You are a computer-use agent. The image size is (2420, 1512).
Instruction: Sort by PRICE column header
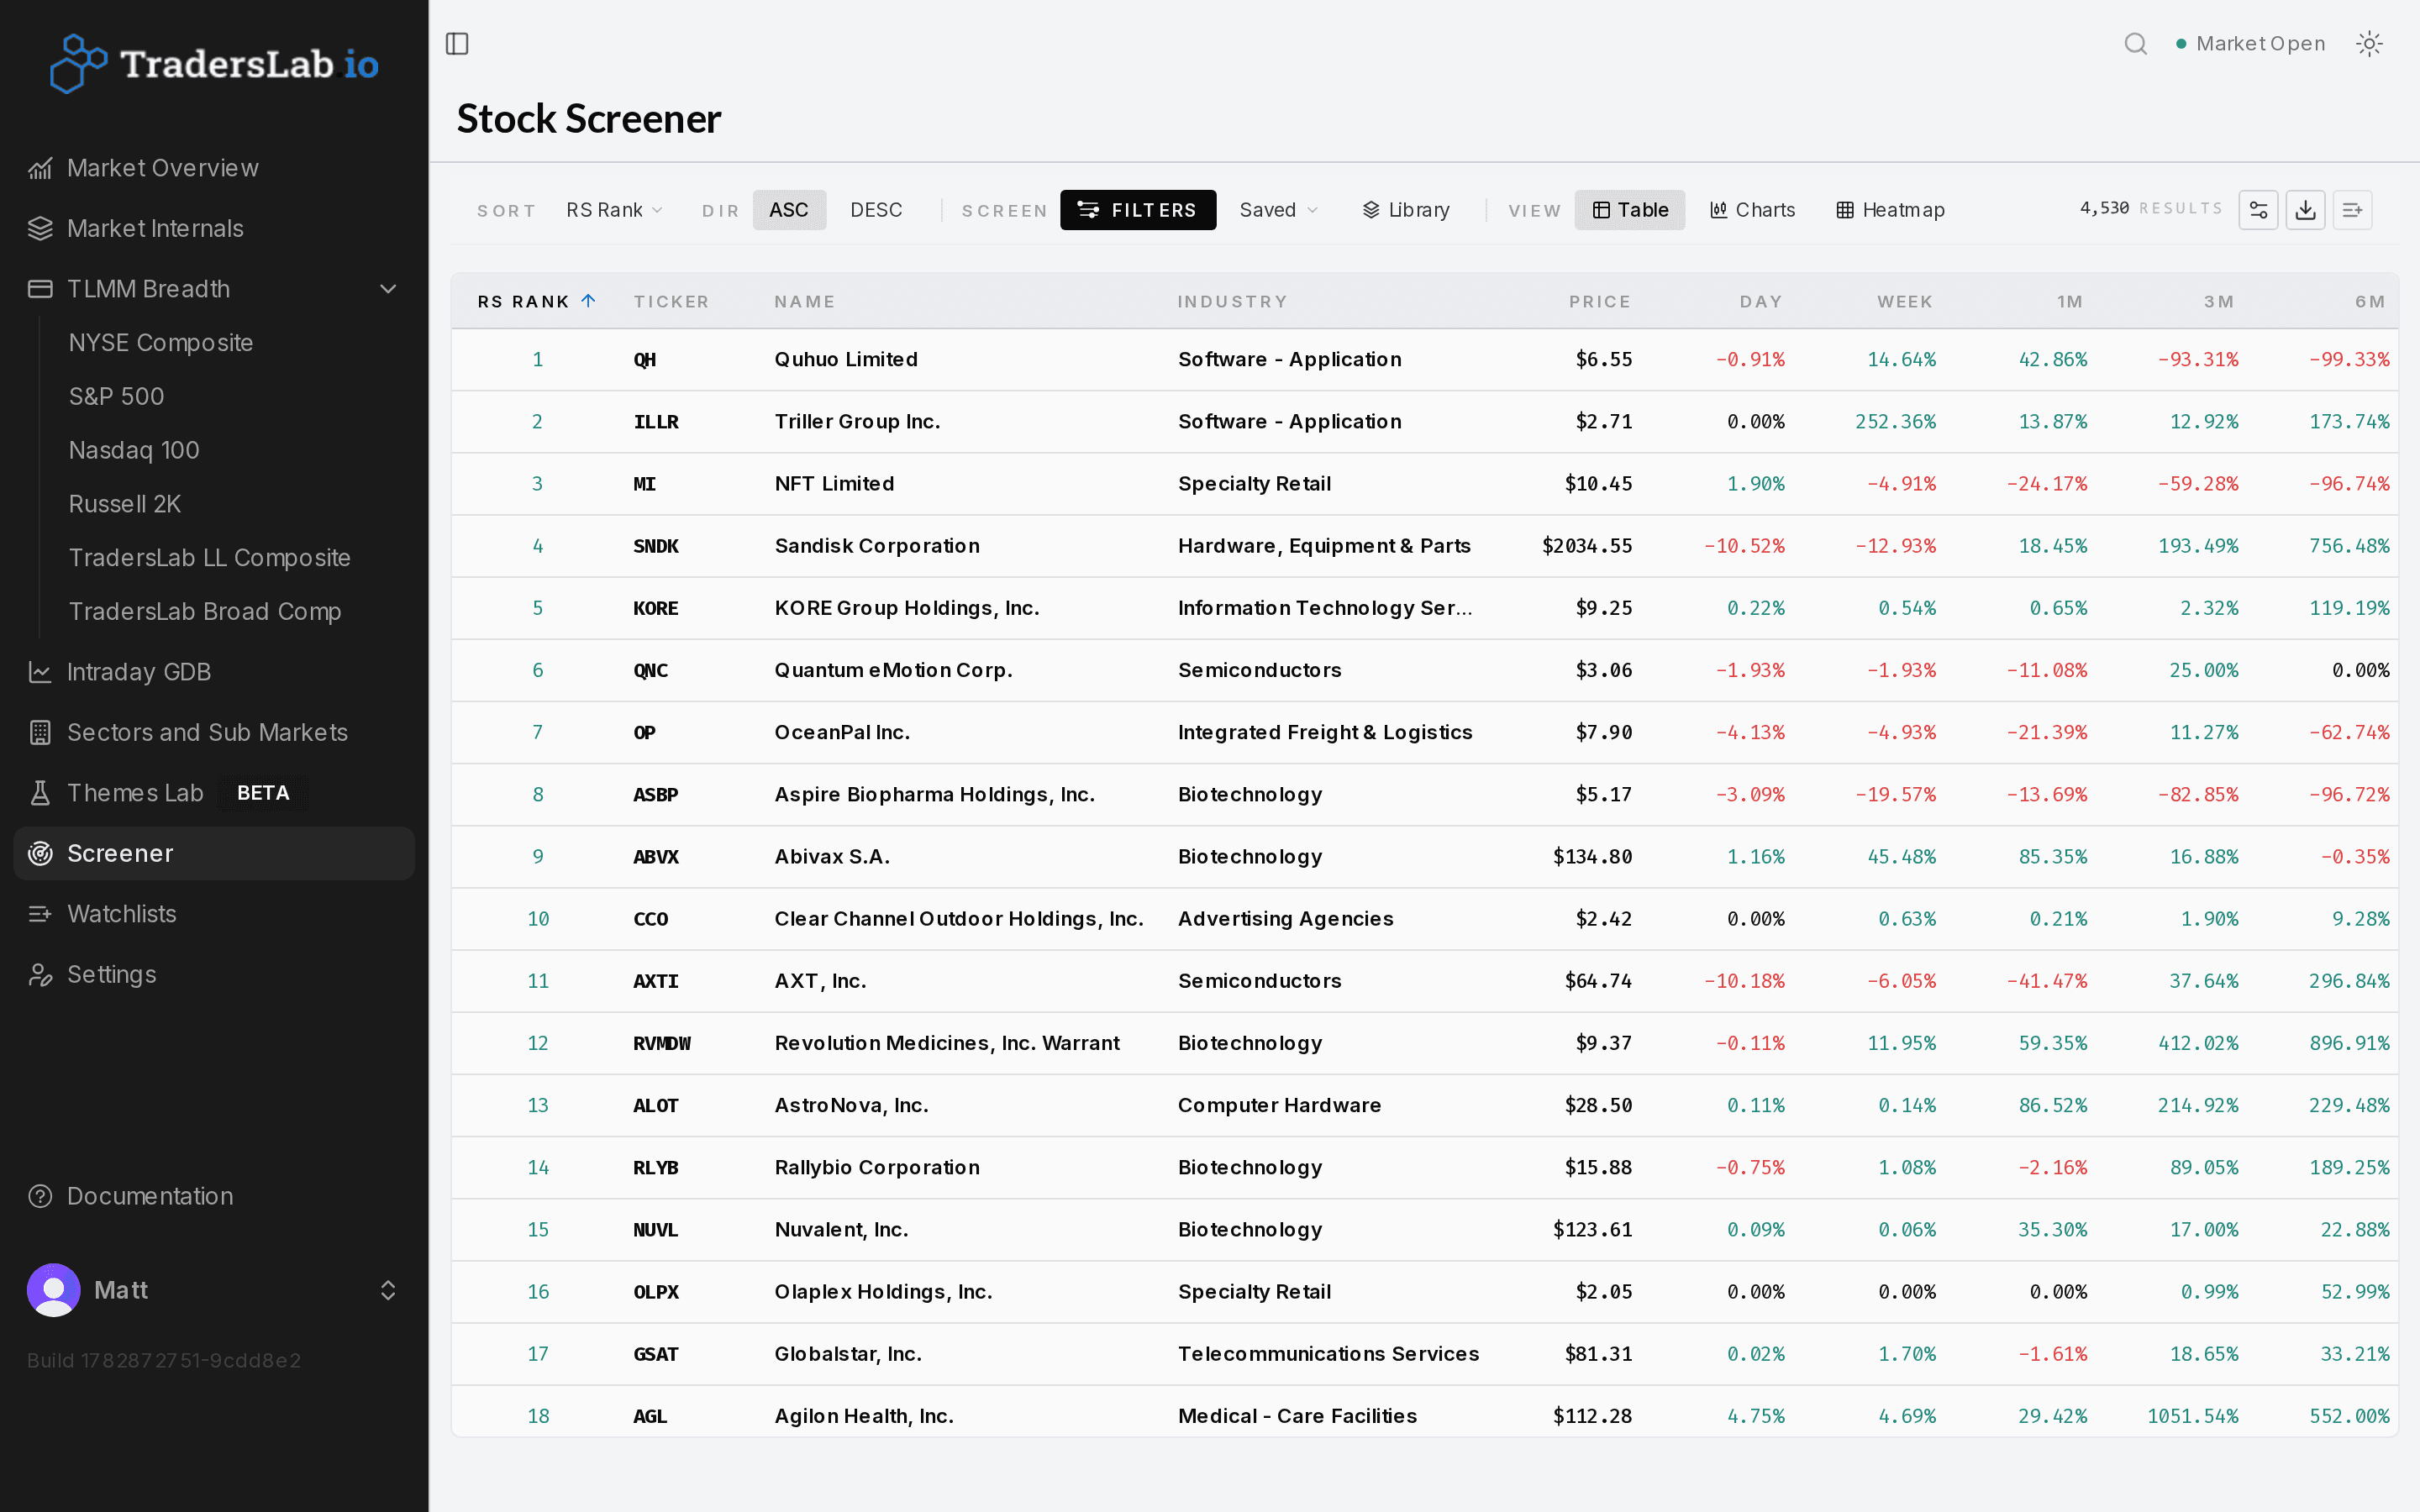point(1600,302)
